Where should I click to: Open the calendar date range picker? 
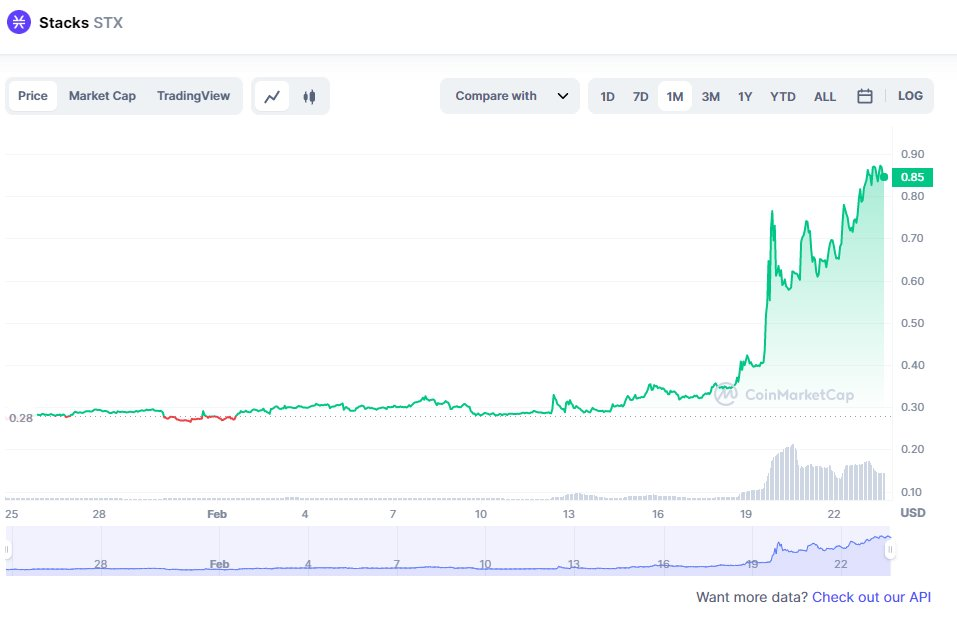click(864, 96)
